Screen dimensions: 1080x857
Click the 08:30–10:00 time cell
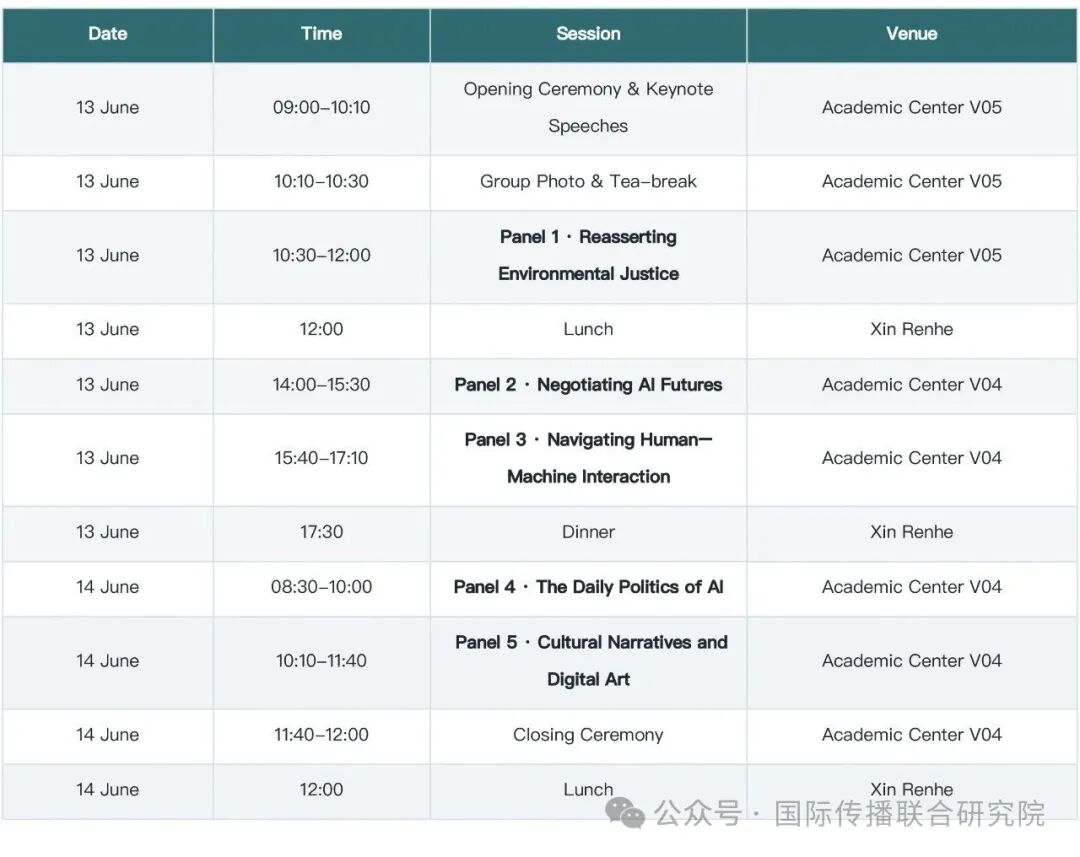coord(321,587)
